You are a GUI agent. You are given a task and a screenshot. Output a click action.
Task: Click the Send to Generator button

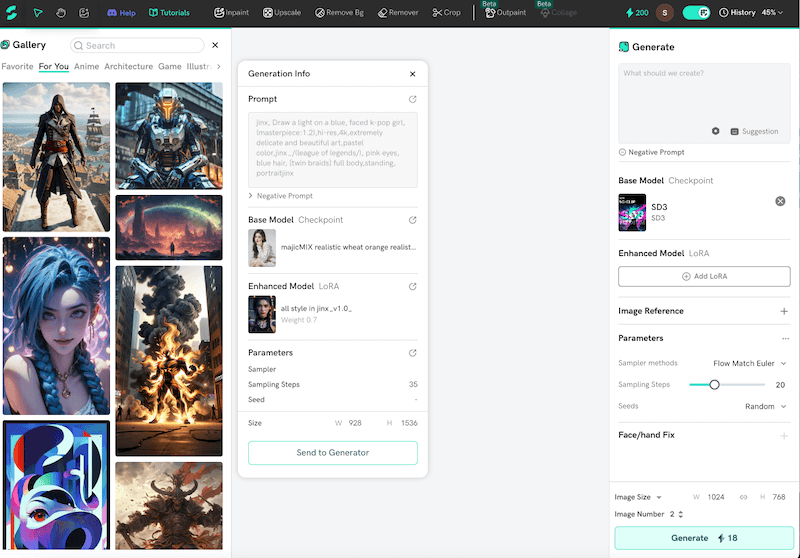click(332, 453)
